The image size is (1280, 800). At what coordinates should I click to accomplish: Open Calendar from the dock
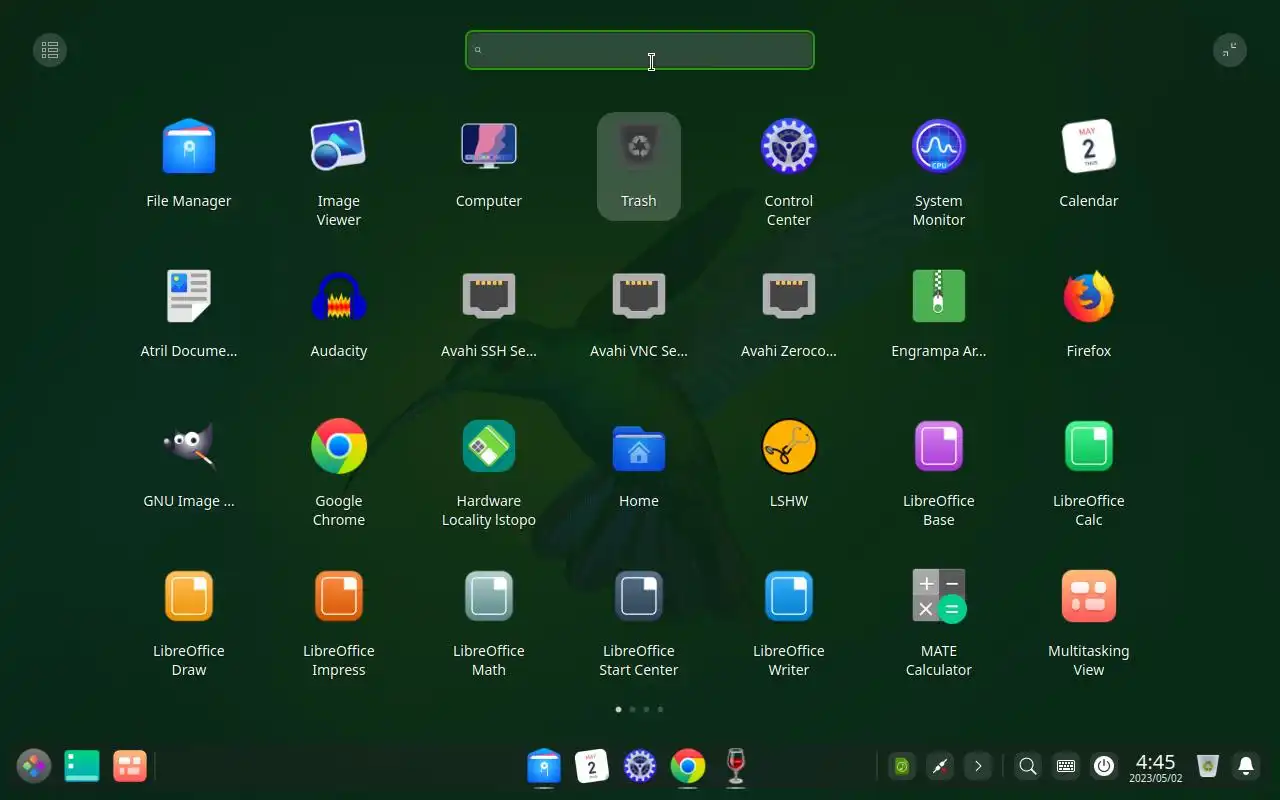(x=592, y=767)
